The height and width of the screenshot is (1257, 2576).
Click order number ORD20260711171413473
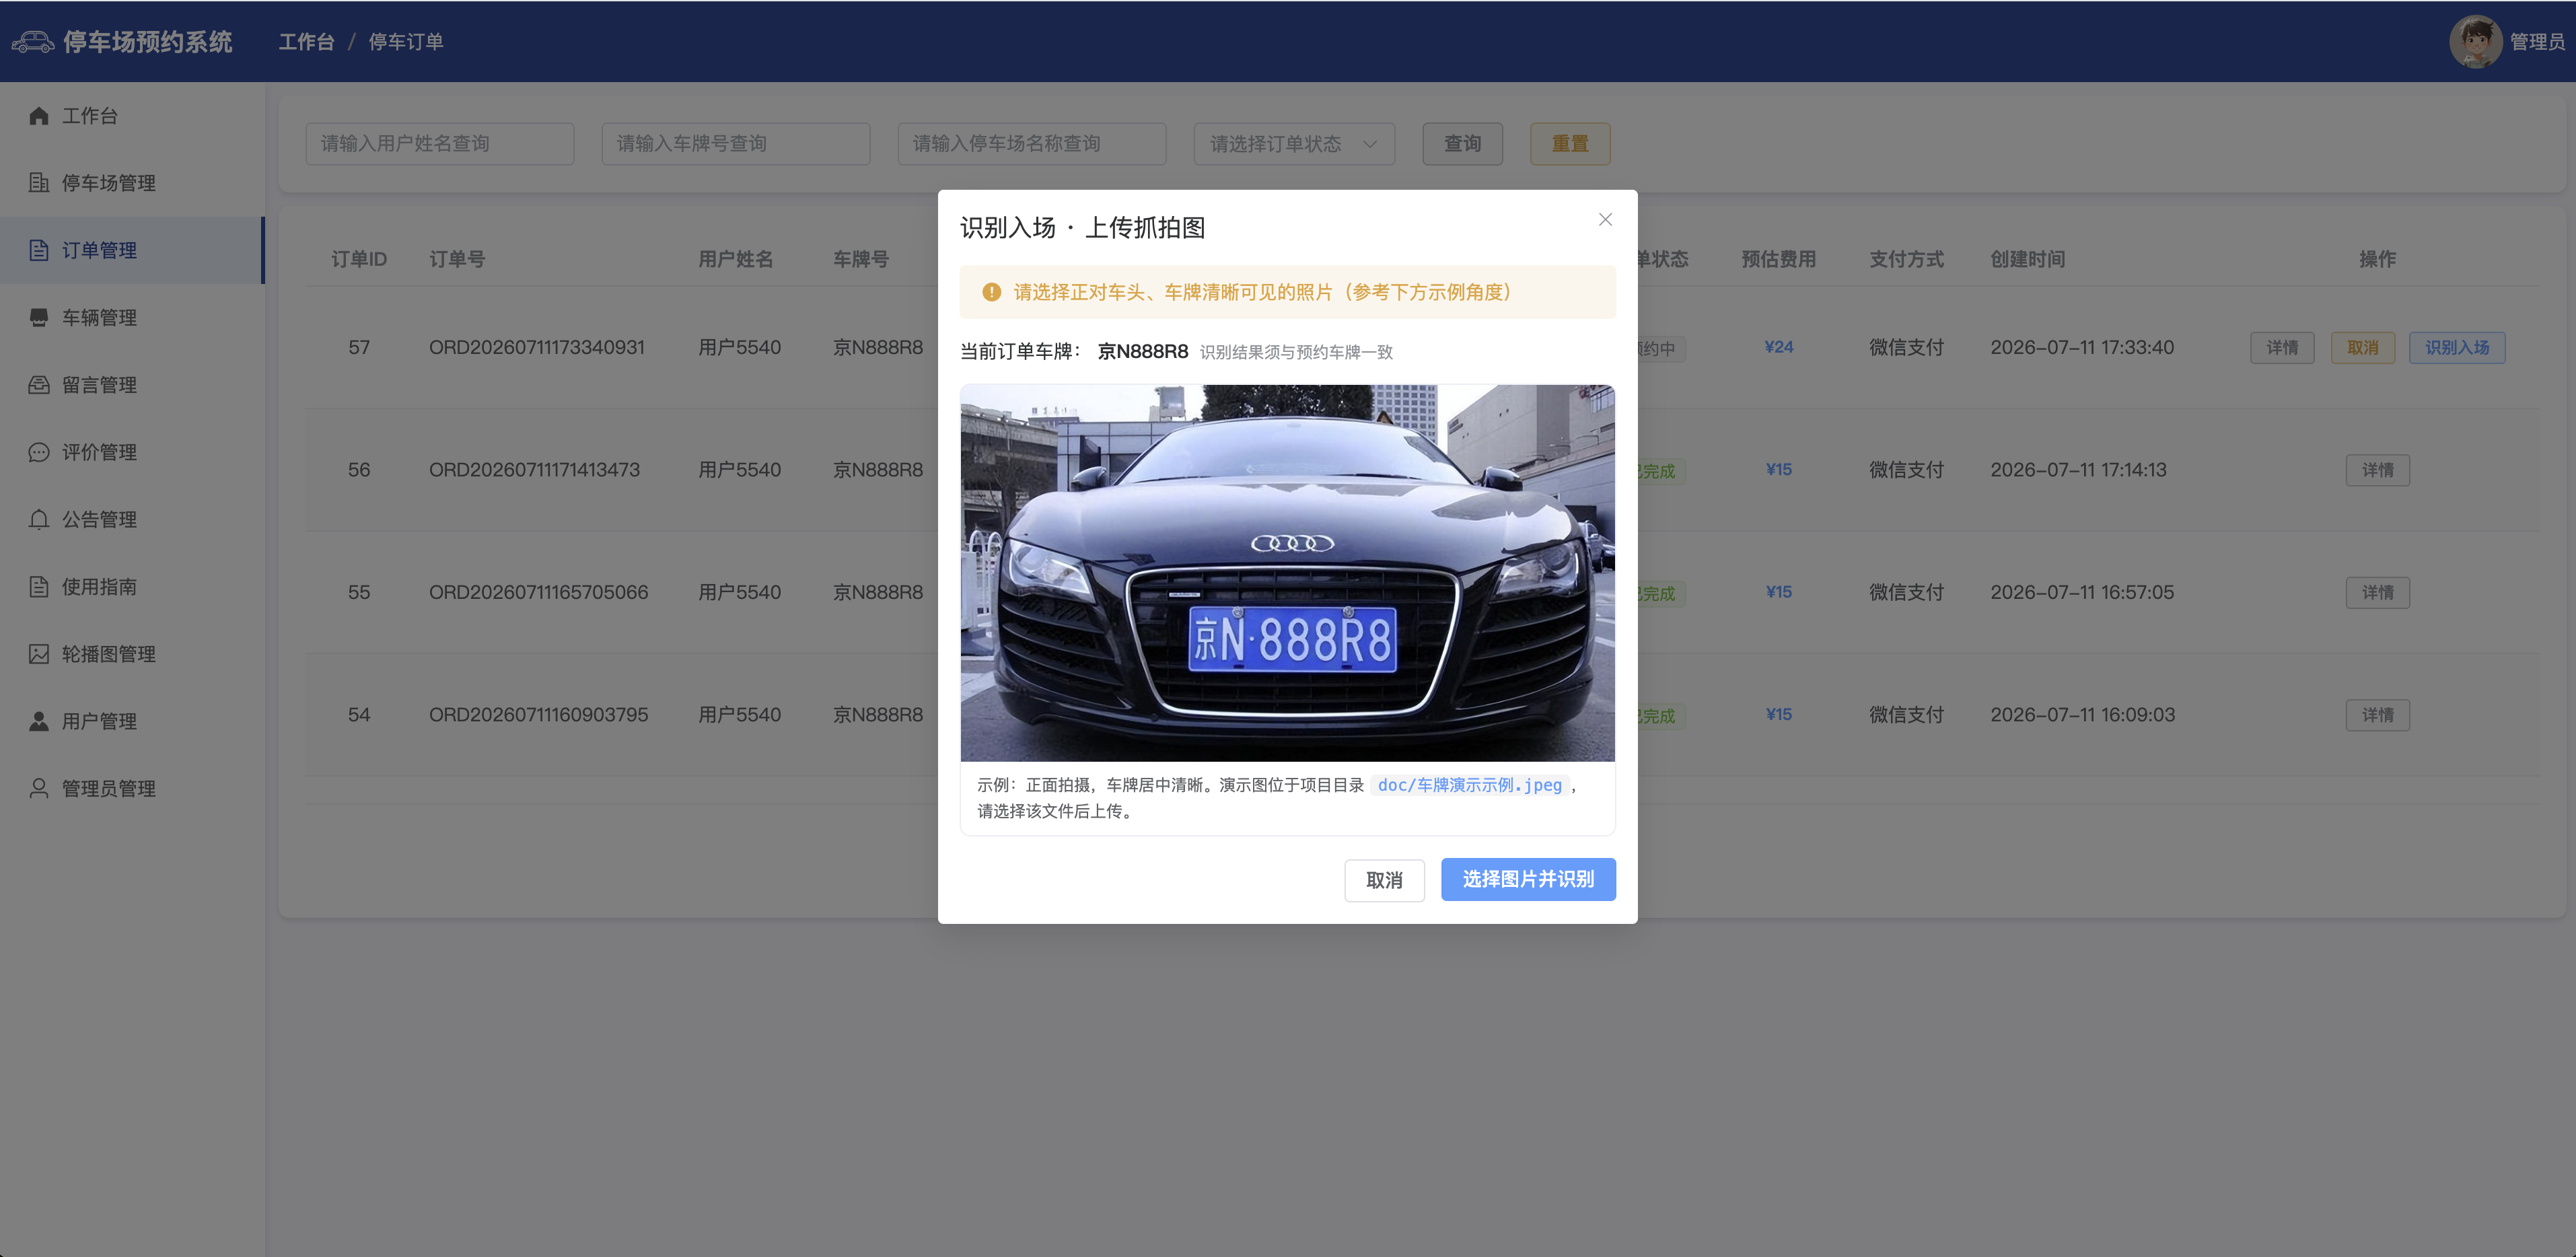pyautogui.click(x=534, y=470)
